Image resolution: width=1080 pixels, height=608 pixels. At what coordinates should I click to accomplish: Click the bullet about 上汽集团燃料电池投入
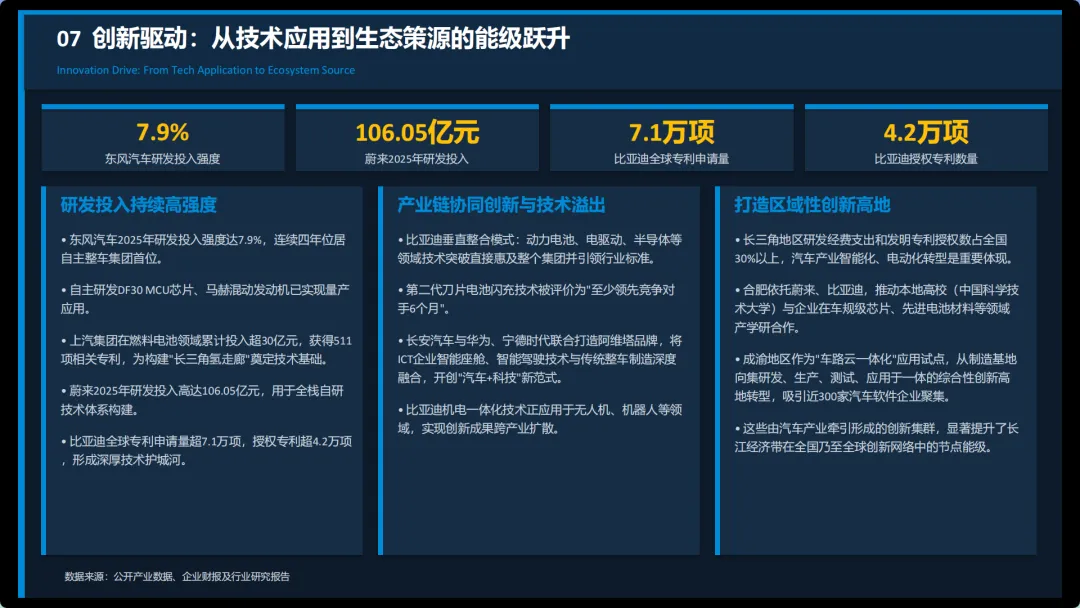coord(206,350)
